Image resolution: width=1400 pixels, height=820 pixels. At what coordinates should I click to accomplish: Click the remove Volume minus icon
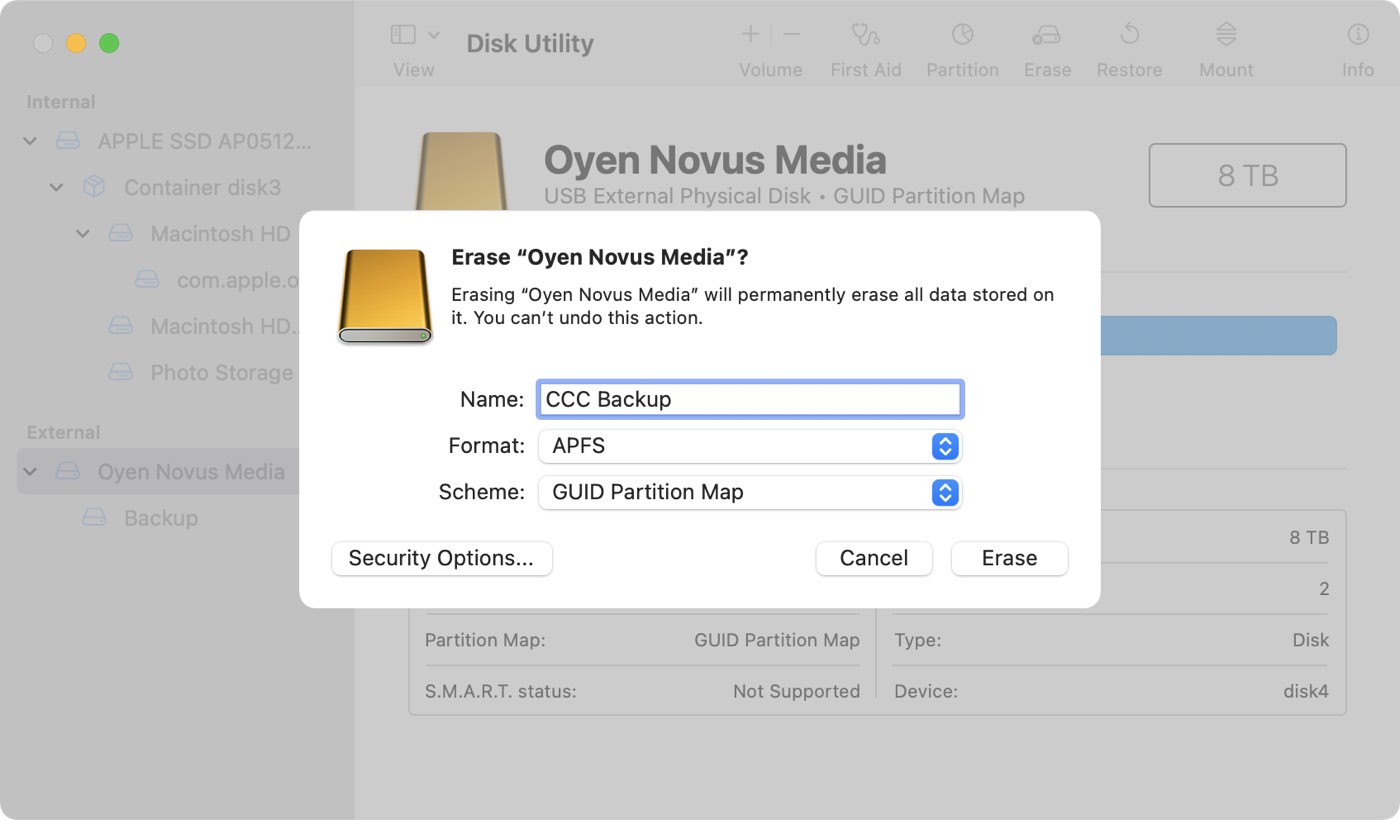pos(792,35)
